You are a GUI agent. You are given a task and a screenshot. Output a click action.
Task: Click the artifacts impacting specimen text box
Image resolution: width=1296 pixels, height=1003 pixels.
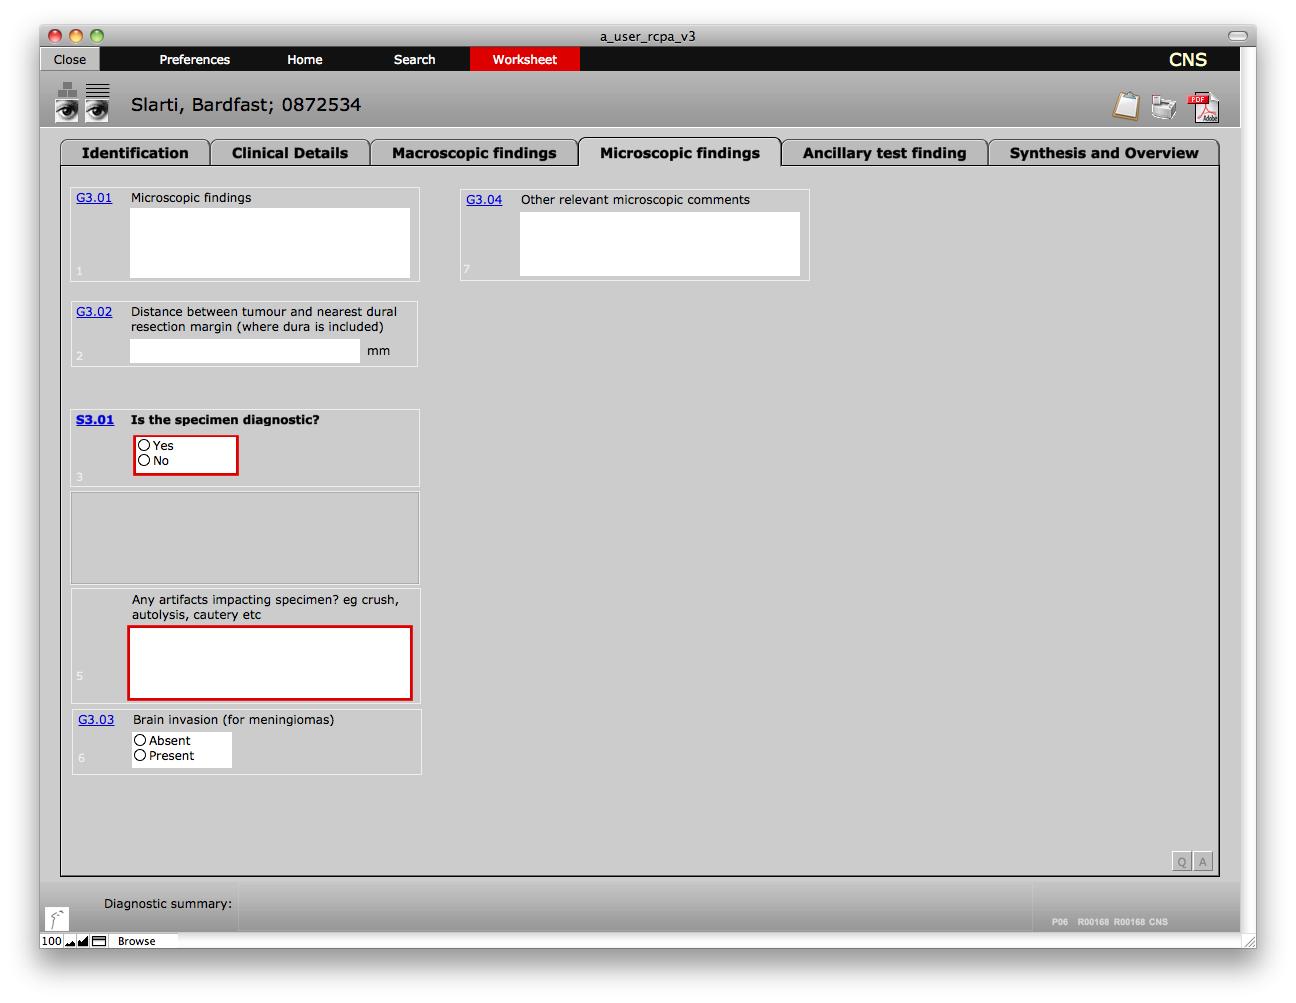pyautogui.click(x=270, y=663)
